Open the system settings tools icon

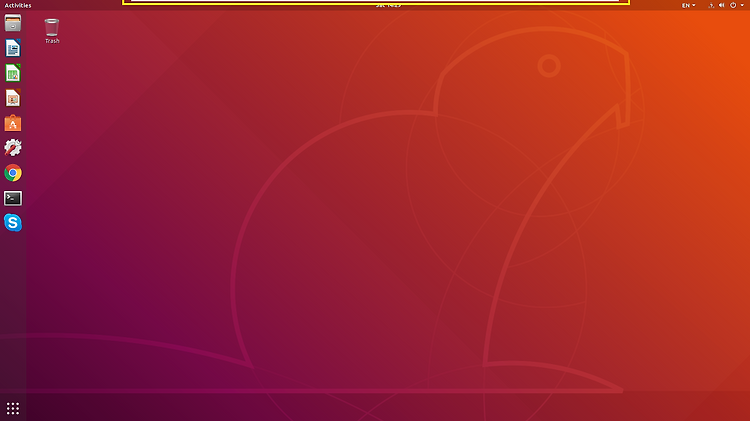13,147
